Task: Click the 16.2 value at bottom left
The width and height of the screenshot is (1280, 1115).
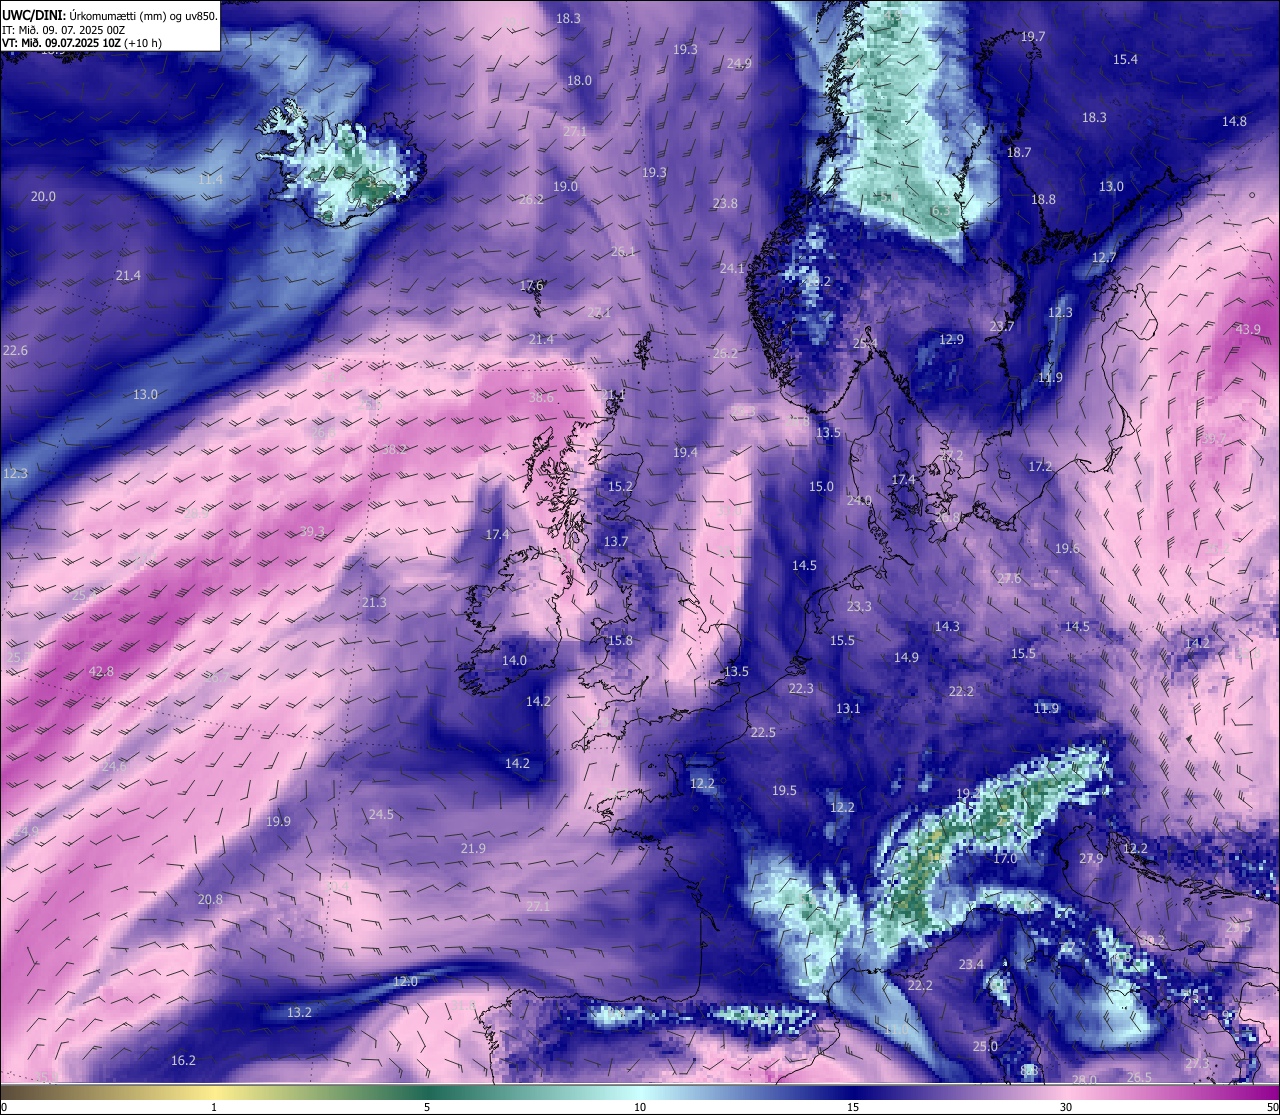Action: [x=183, y=1060]
